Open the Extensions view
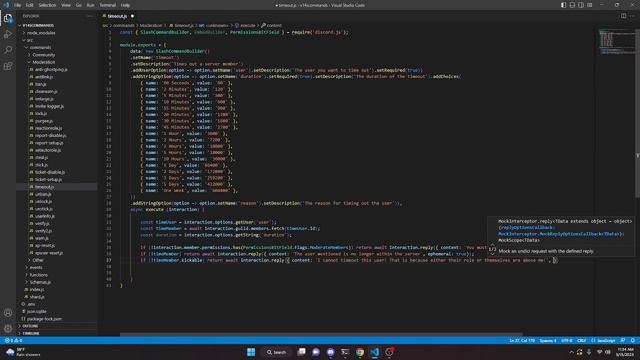 [x=8, y=66]
